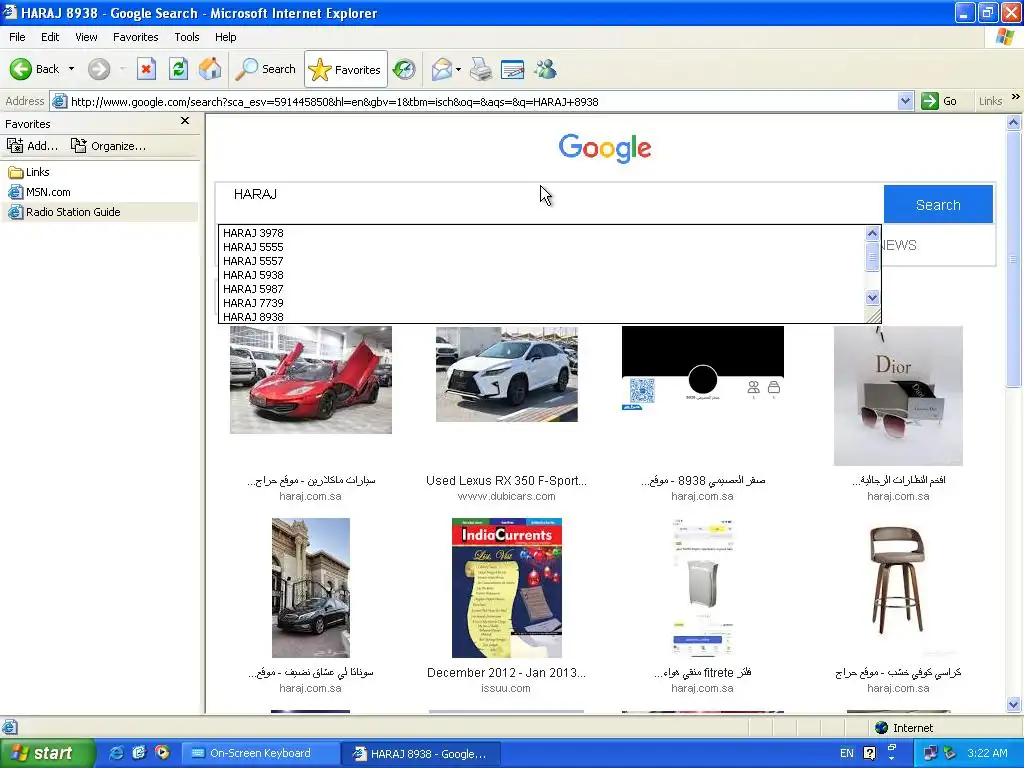Viewport: 1024px width, 768px height.
Task: Click the page scrollbar up arrow
Action: pyautogui.click(x=1014, y=122)
